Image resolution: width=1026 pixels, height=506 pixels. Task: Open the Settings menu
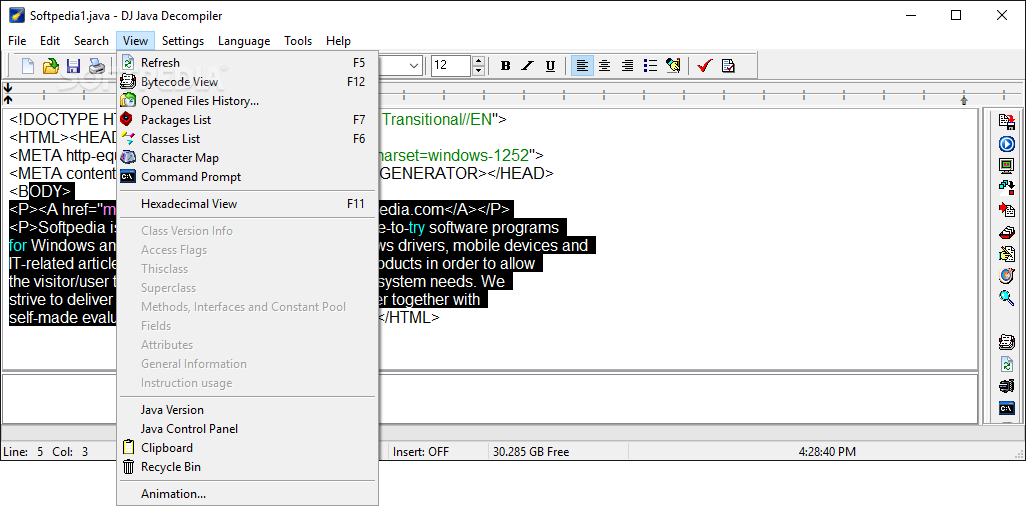click(183, 41)
